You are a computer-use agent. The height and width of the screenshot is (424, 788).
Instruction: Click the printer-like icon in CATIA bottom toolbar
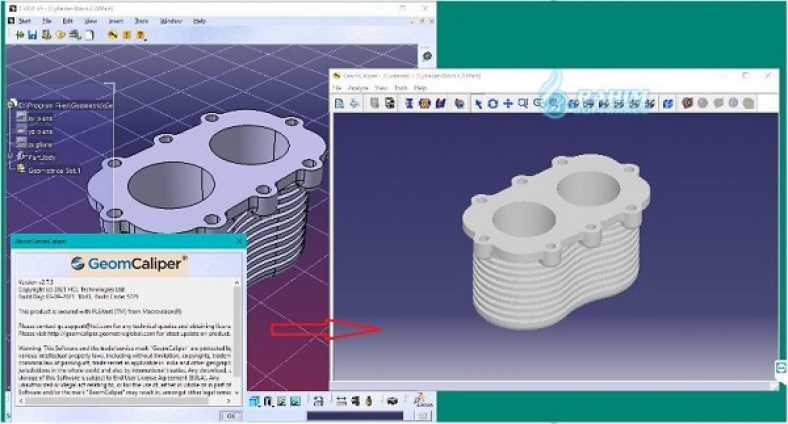(x=392, y=401)
